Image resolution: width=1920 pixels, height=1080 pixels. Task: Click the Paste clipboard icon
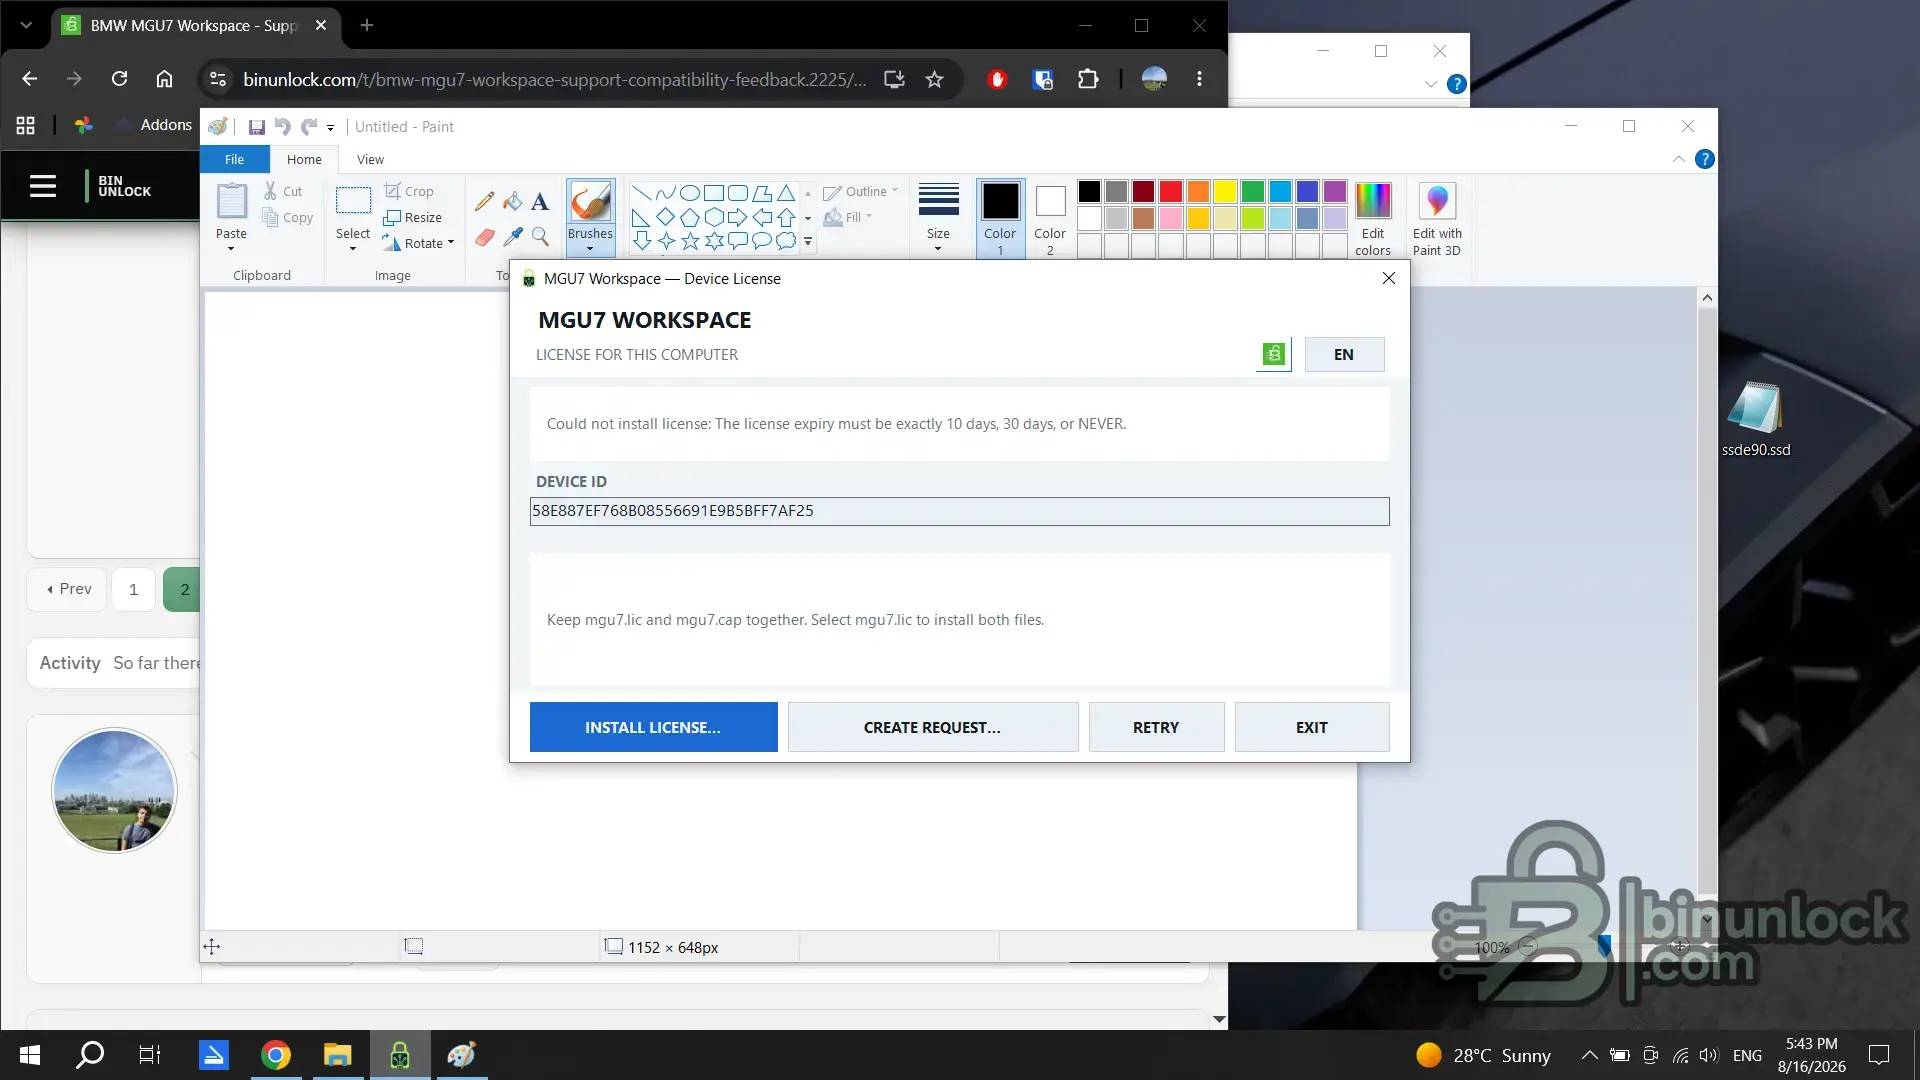[231, 201]
